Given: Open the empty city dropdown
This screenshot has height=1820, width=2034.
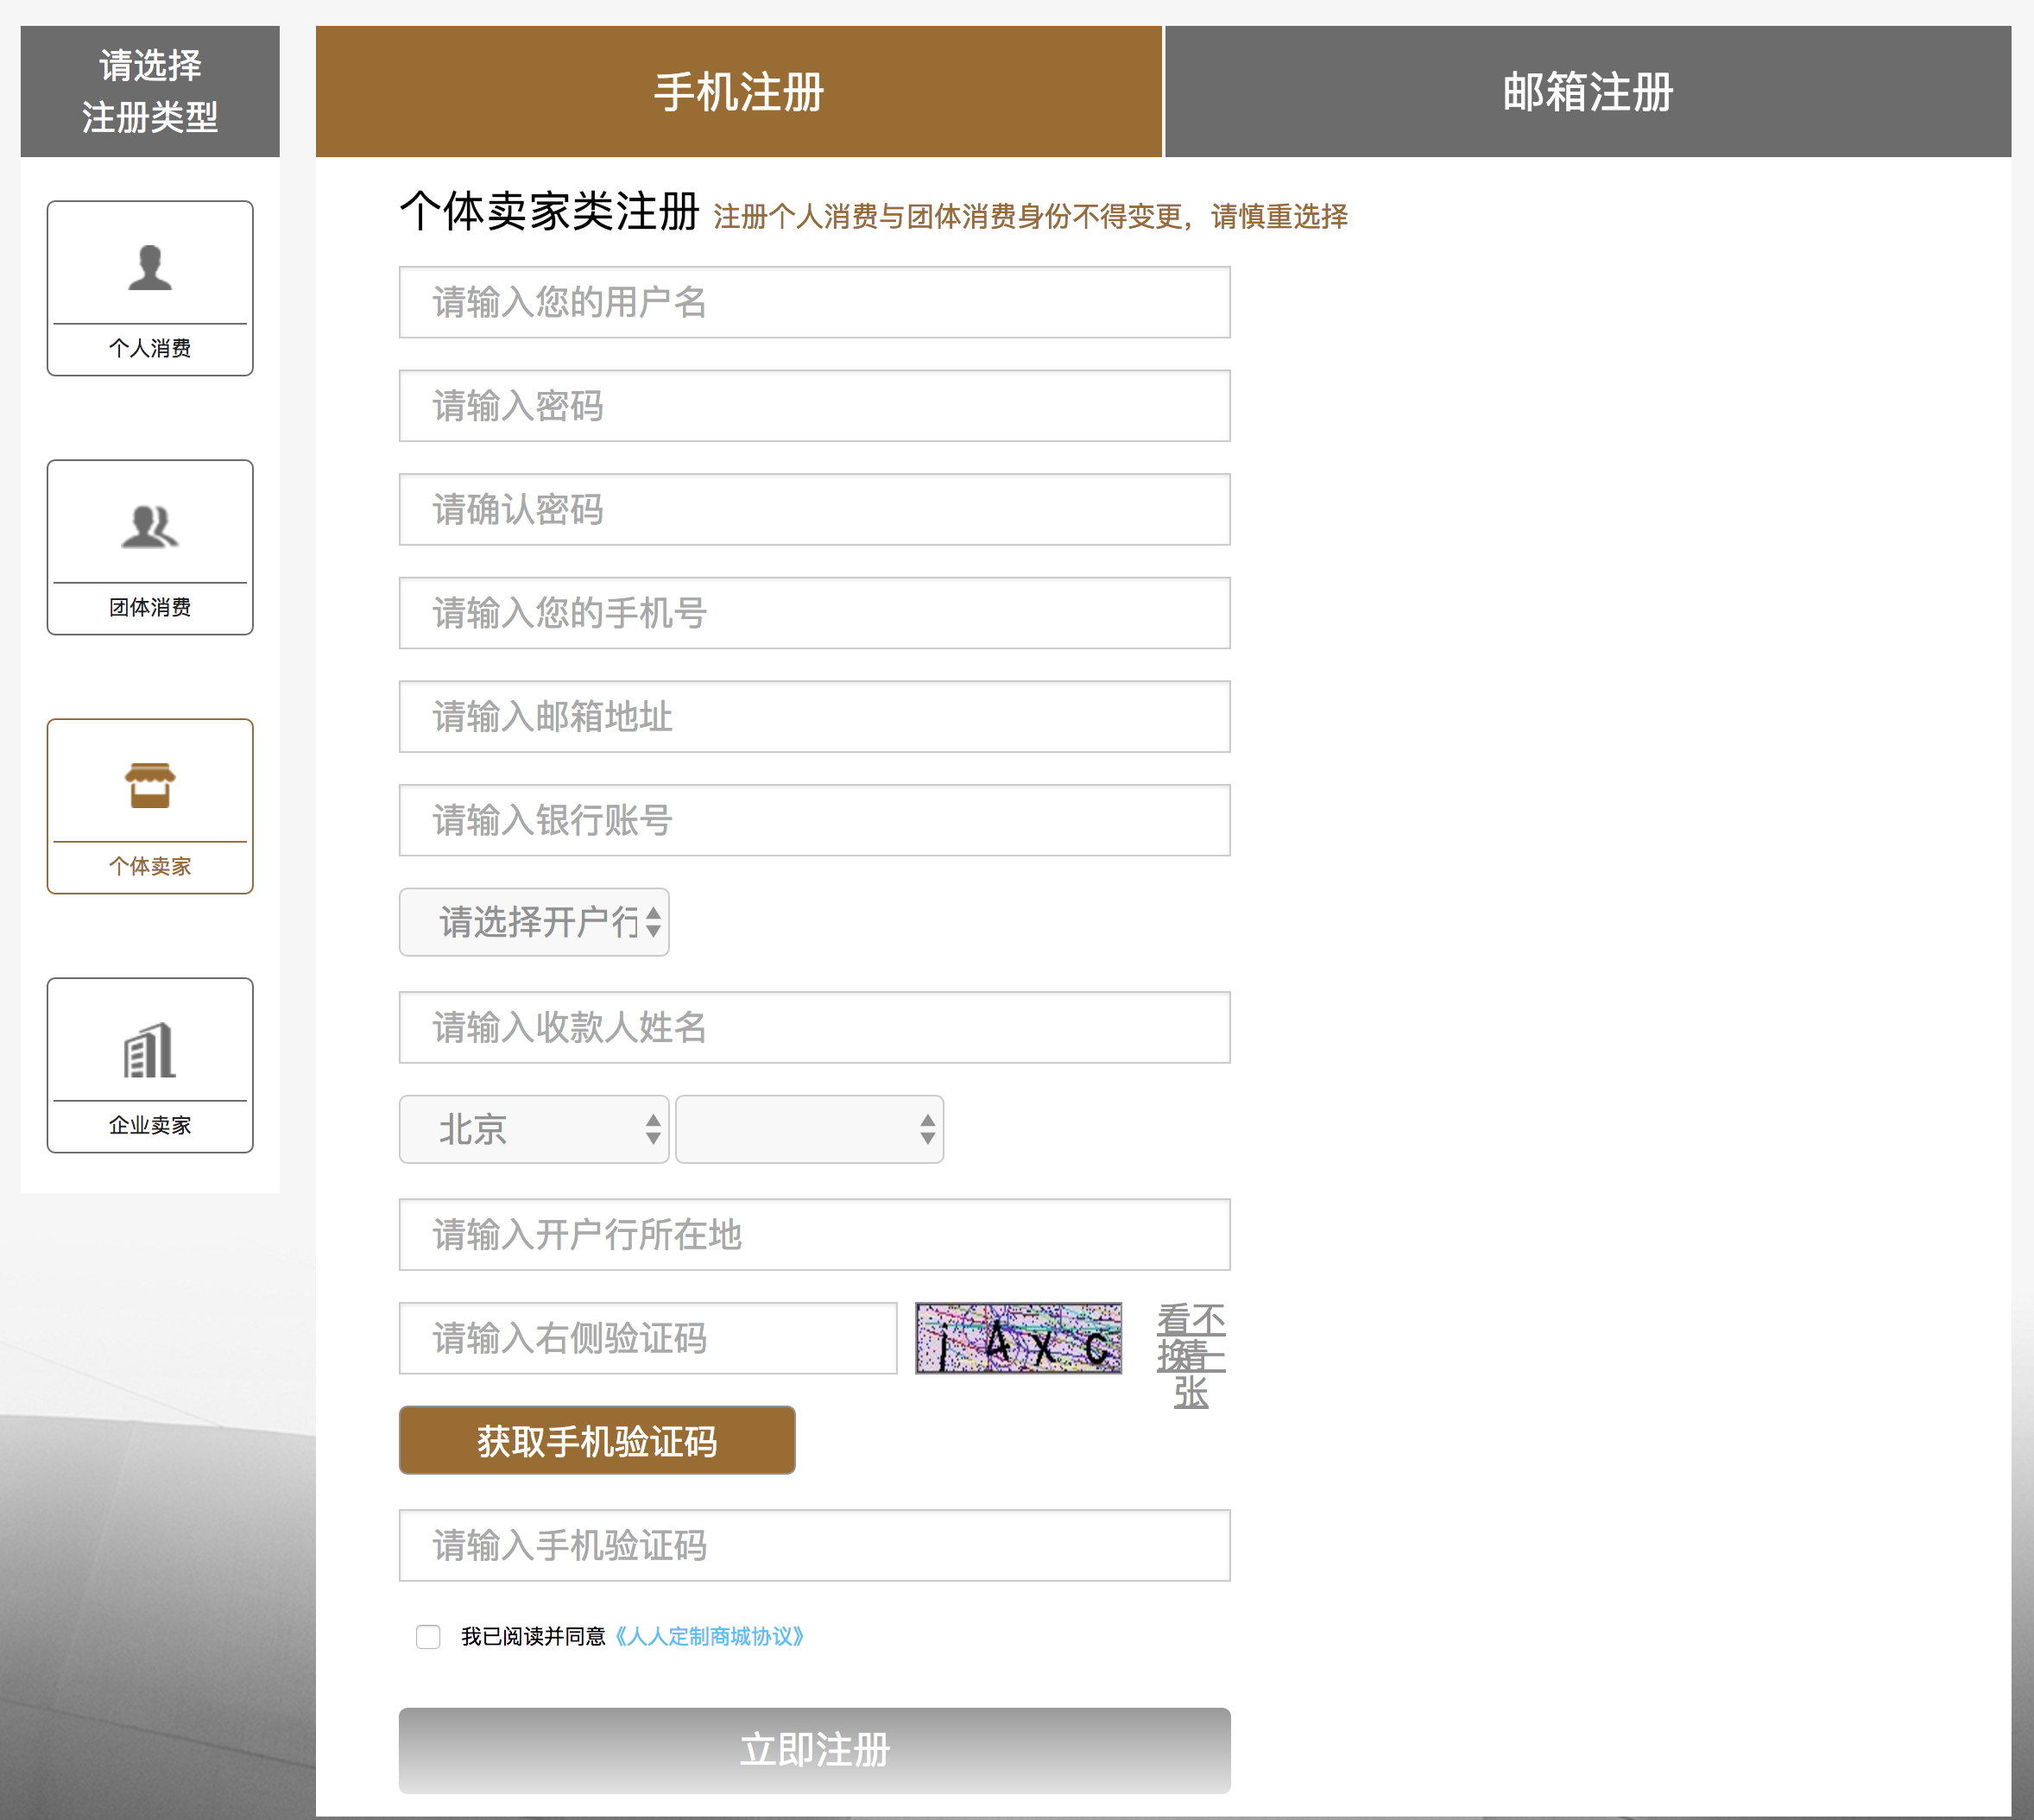Looking at the screenshot, I should point(809,1129).
